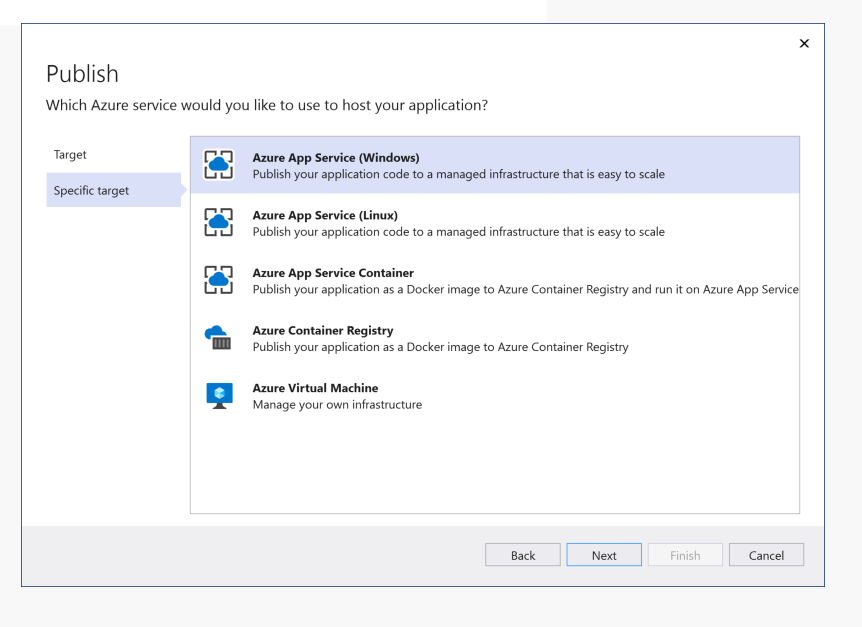This screenshot has height=627, width=862.
Task: Select the Azure App Service Container option row
Action: 450,280
